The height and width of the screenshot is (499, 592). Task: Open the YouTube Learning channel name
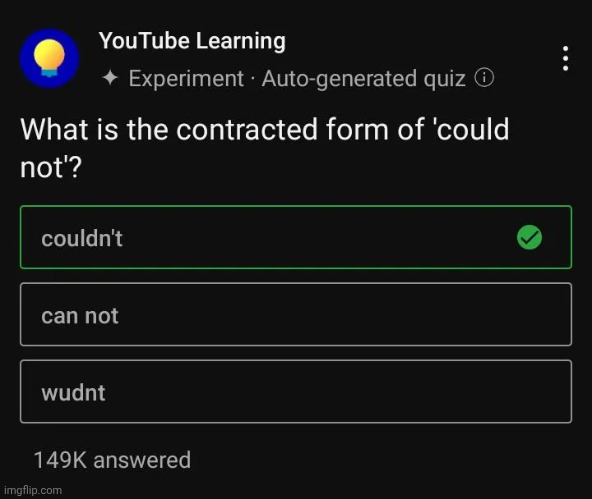pyautogui.click(x=192, y=41)
